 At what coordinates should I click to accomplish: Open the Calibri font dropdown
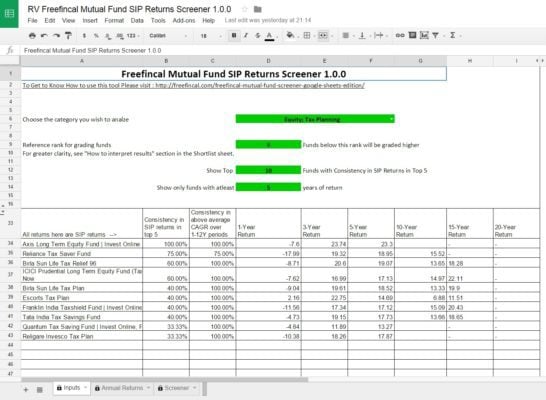coord(168,36)
